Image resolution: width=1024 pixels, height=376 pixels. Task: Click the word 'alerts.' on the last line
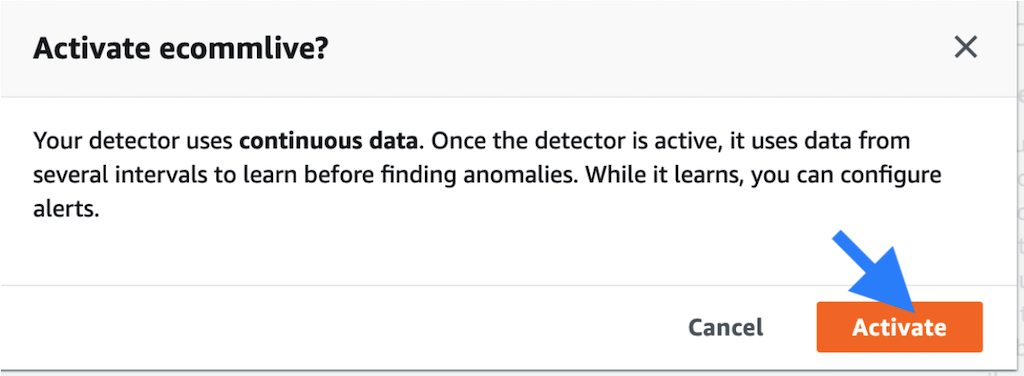coord(66,212)
